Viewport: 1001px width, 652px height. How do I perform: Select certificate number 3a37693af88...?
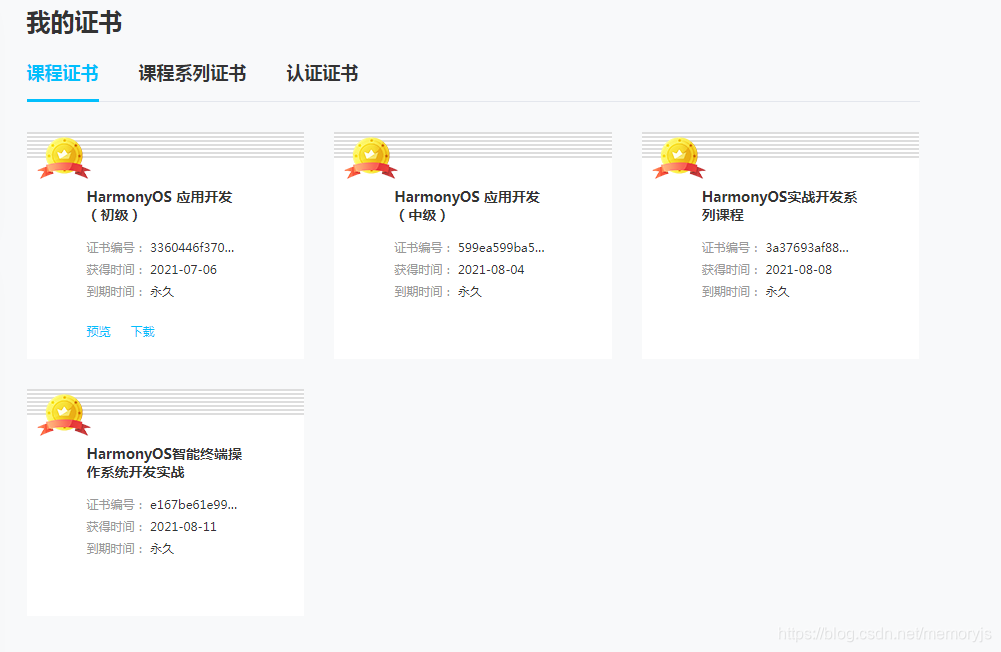point(807,248)
